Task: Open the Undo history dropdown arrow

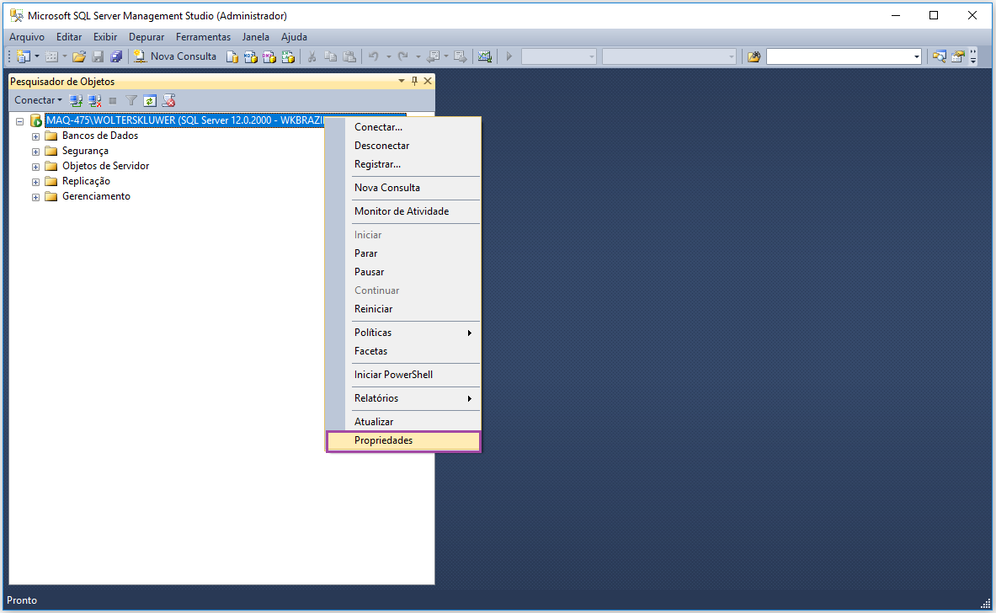Action: pyautogui.click(x=388, y=57)
